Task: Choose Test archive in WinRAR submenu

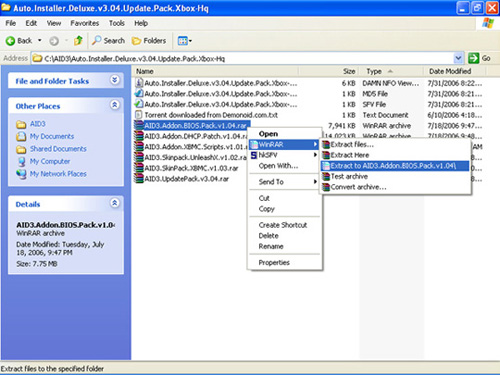Action: click(395, 177)
